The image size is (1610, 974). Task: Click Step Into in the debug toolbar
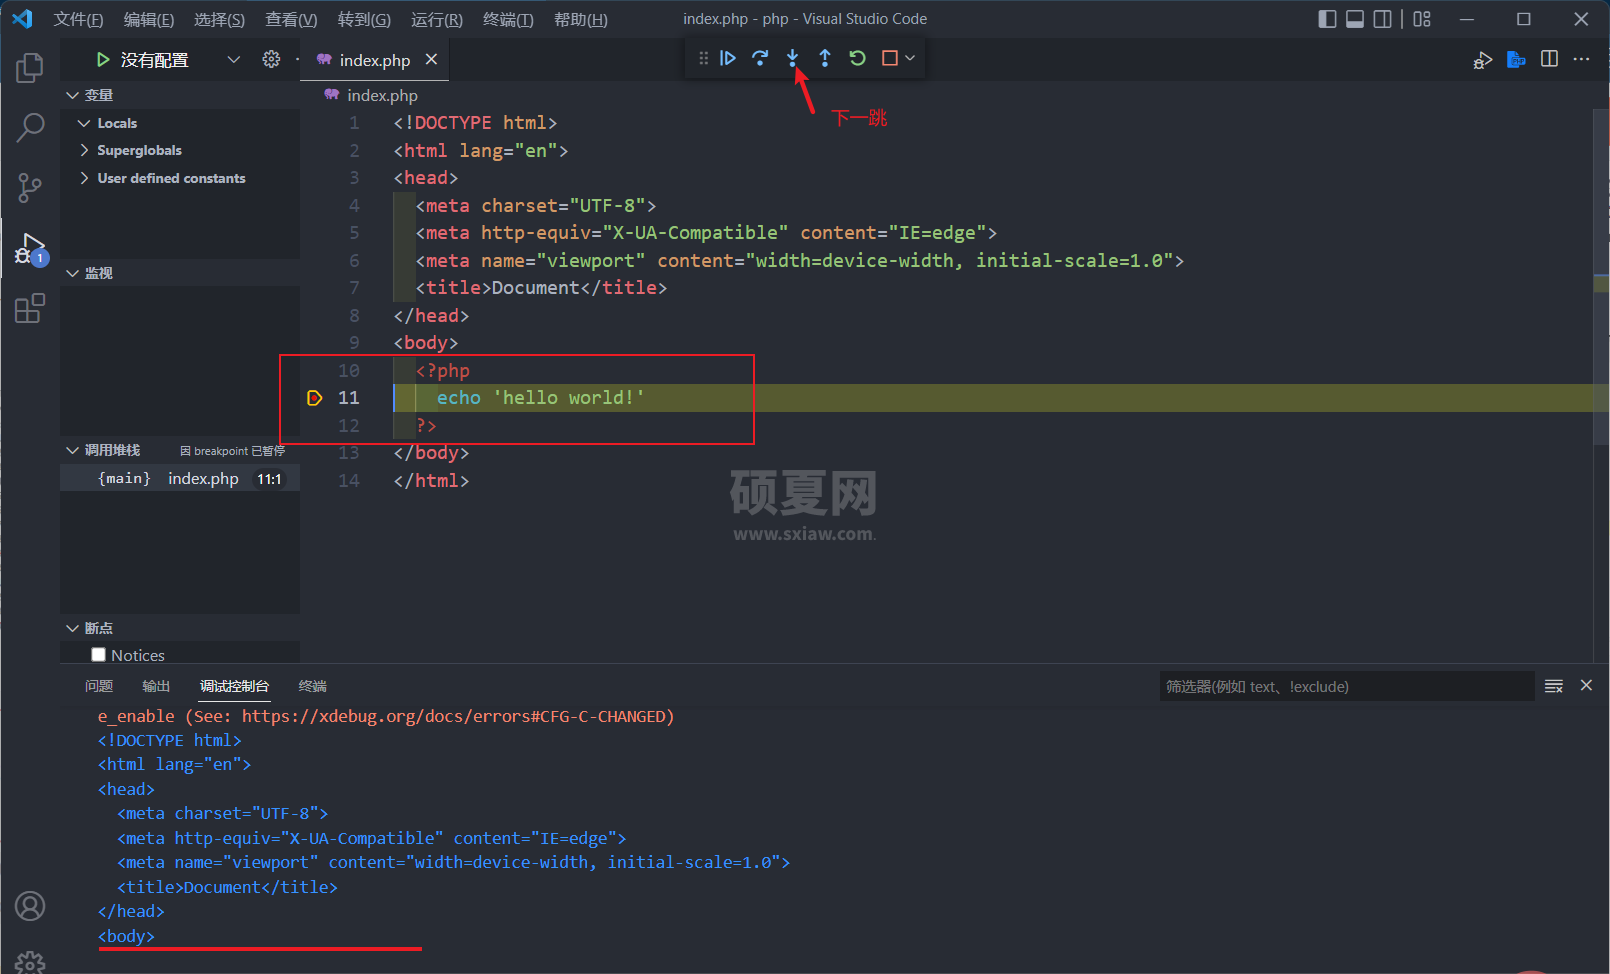coord(792,58)
